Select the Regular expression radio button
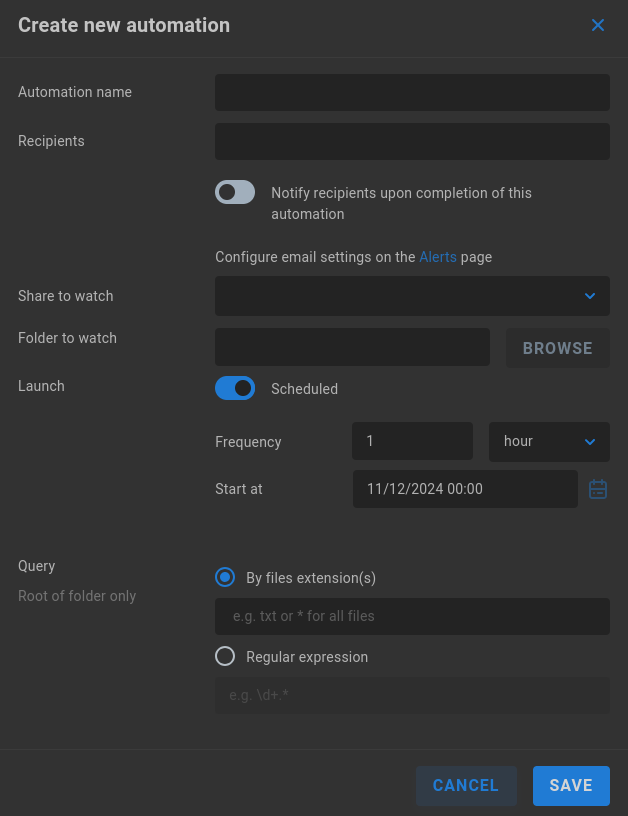Image resolution: width=628 pixels, height=816 pixels. pos(225,656)
